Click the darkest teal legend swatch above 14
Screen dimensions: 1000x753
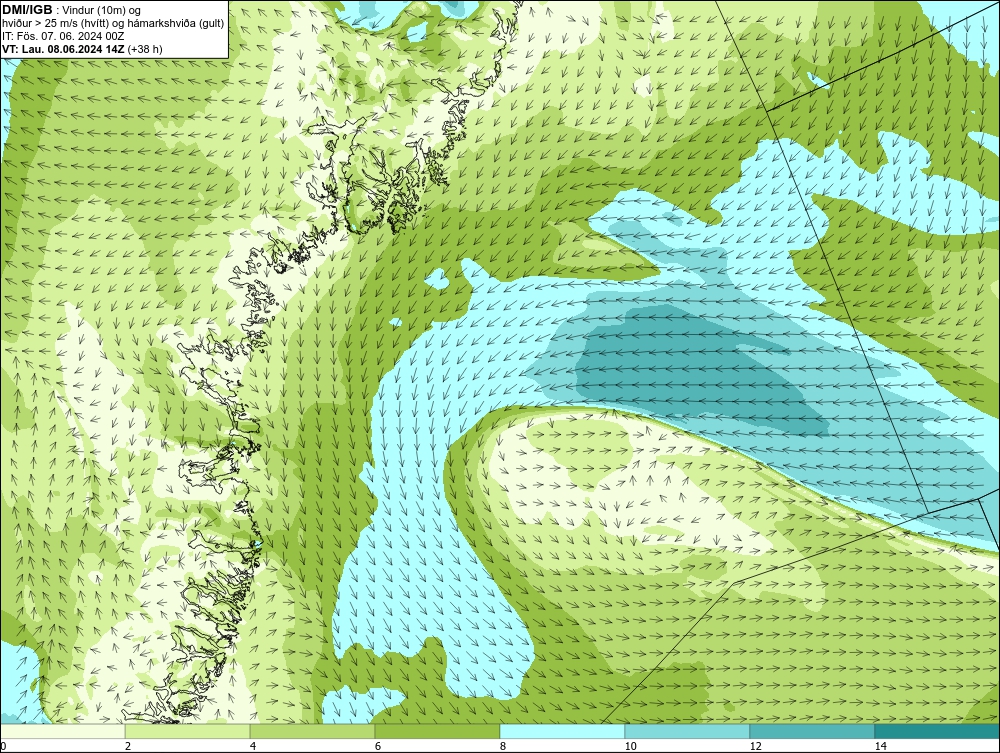tap(938, 731)
